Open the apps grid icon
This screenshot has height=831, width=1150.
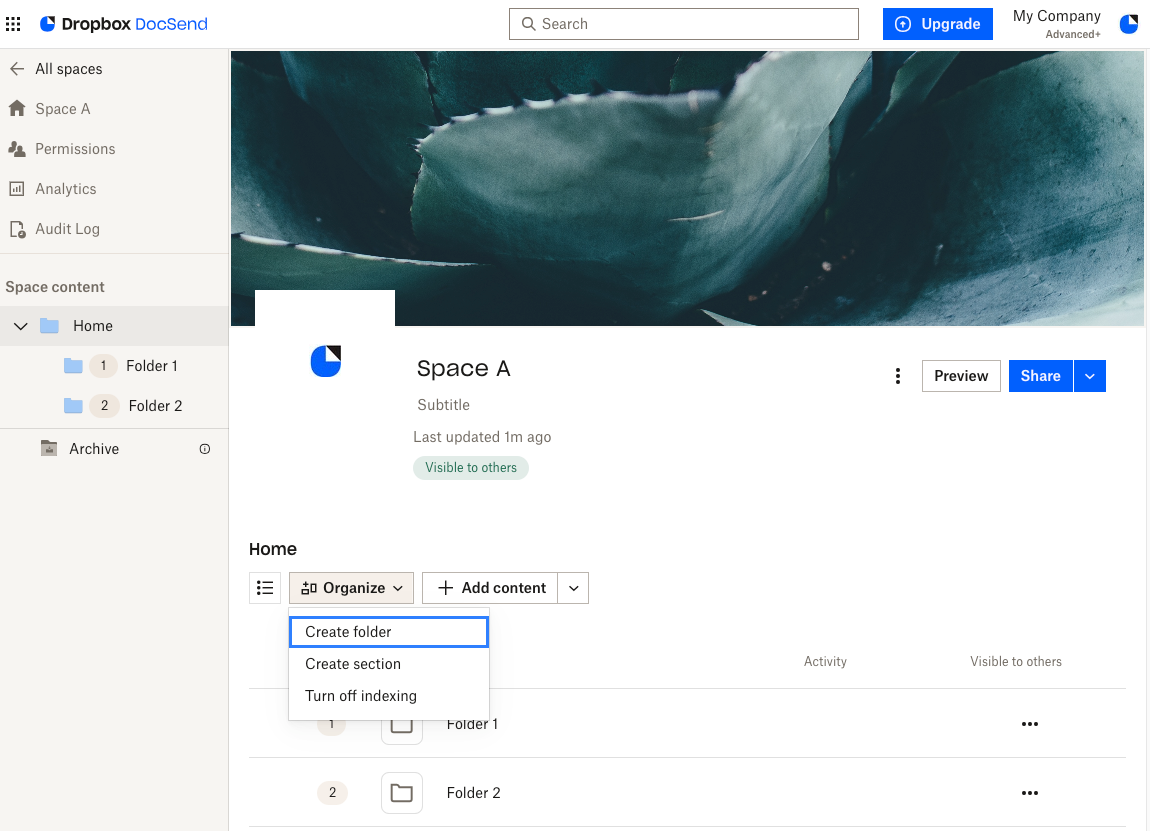click(13, 24)
